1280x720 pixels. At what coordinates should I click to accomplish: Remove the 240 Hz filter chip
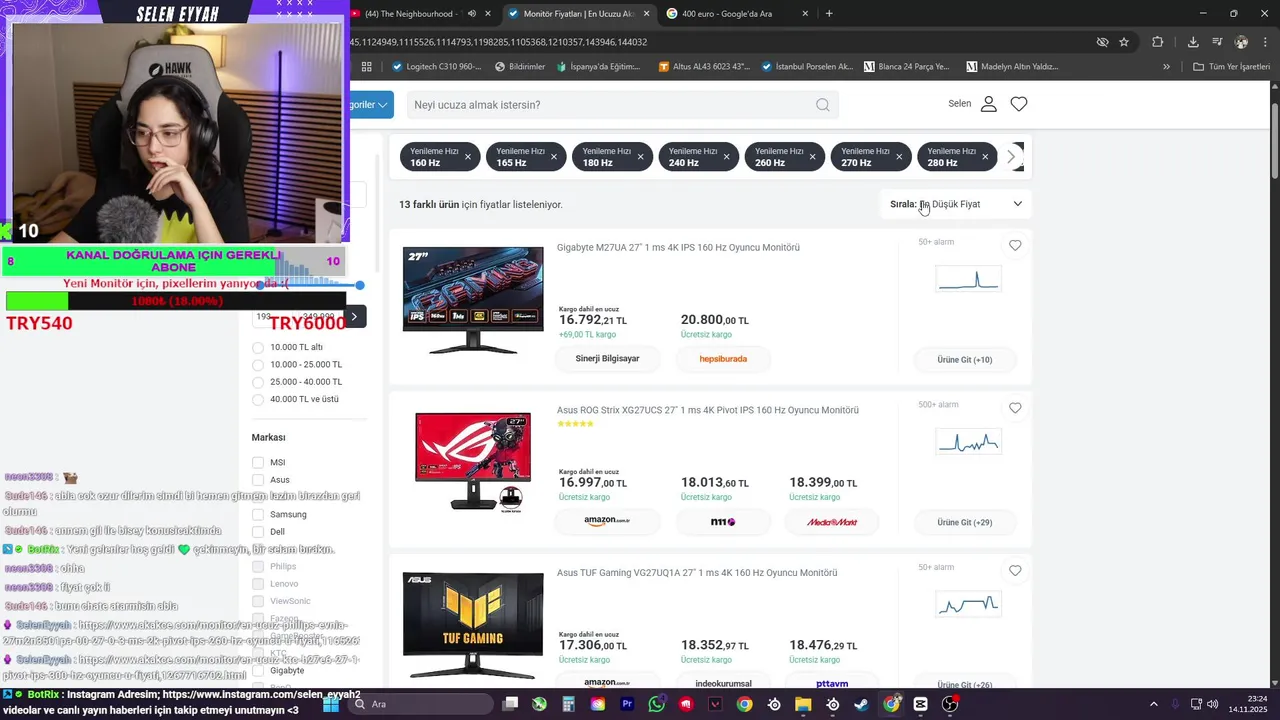[726, 157]
